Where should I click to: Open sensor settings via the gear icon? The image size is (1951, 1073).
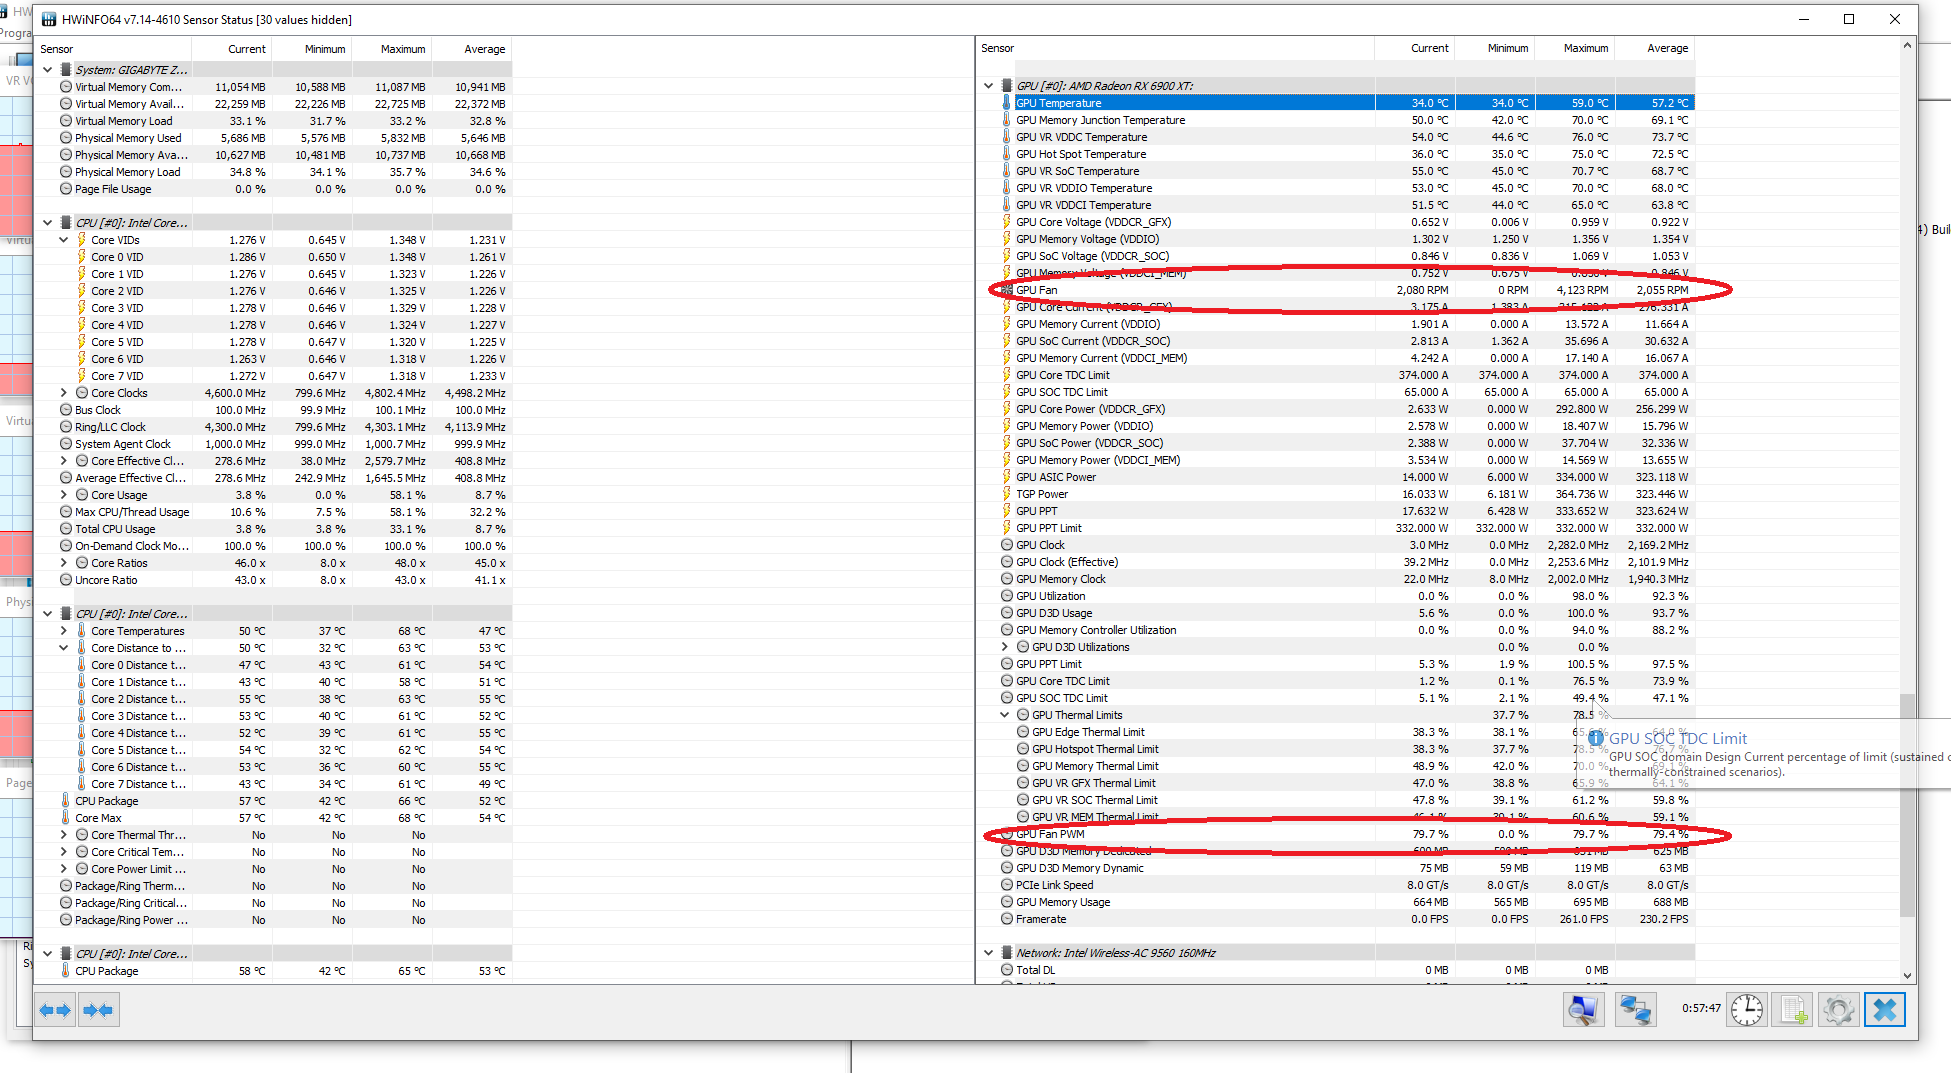1838,1010
